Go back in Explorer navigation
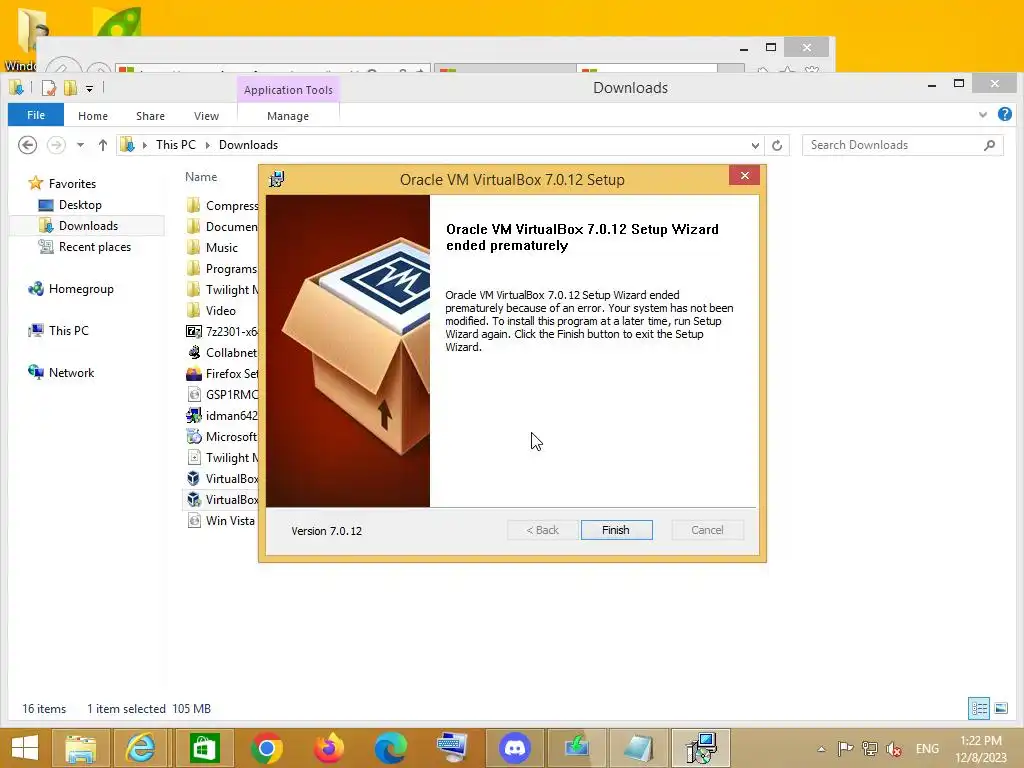Screen dimensions: 1024x768 (27, 144)
